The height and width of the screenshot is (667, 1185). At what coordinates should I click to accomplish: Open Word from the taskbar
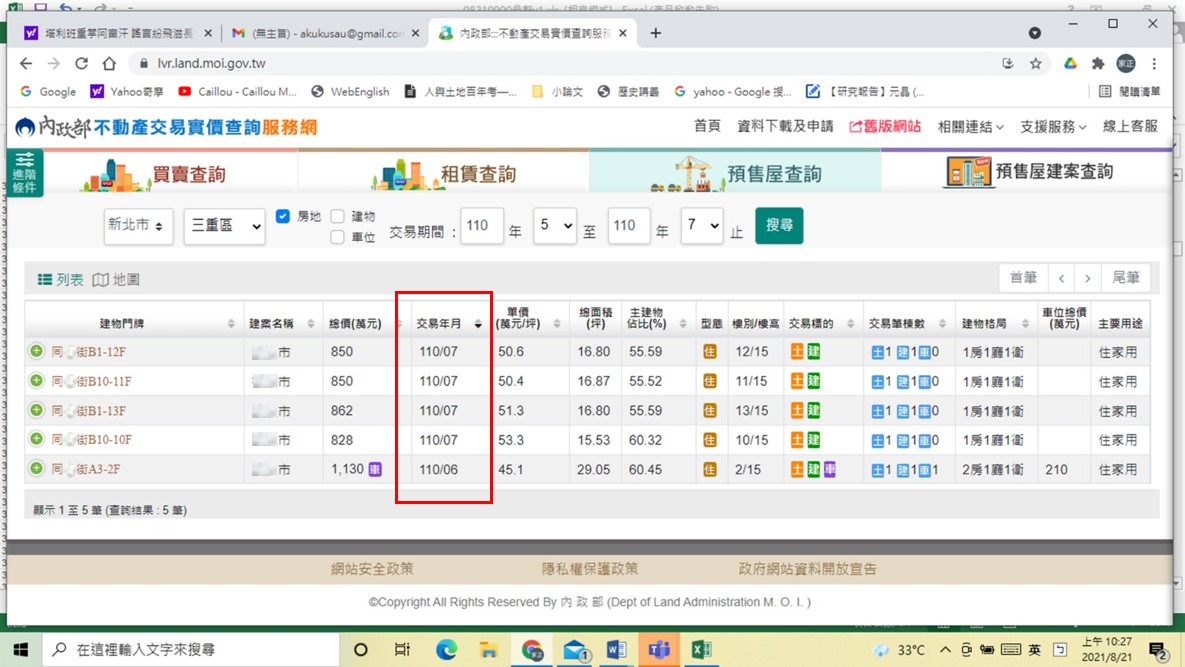coord(616,650)
